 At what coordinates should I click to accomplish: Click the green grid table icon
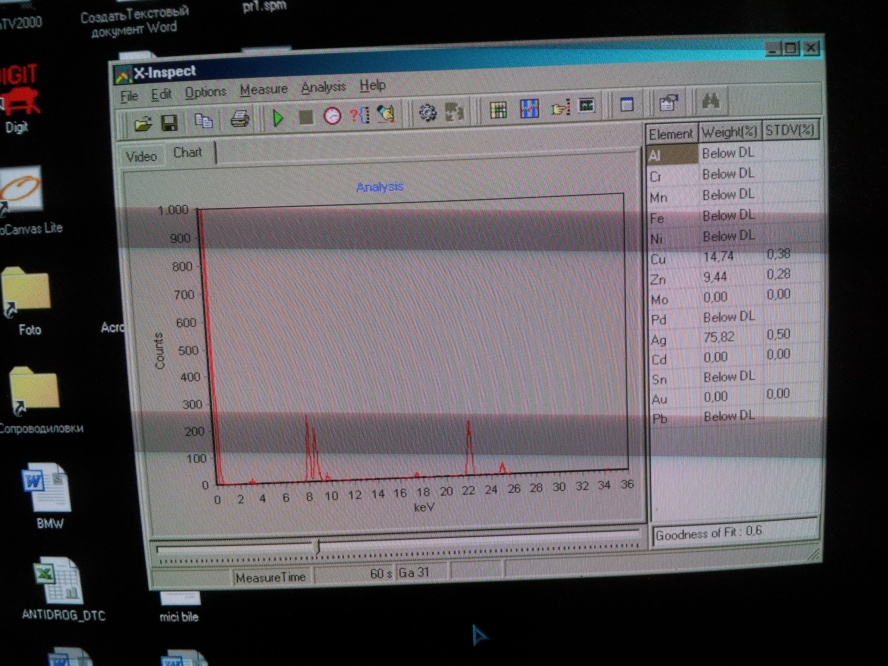click(x=498, y=110)
